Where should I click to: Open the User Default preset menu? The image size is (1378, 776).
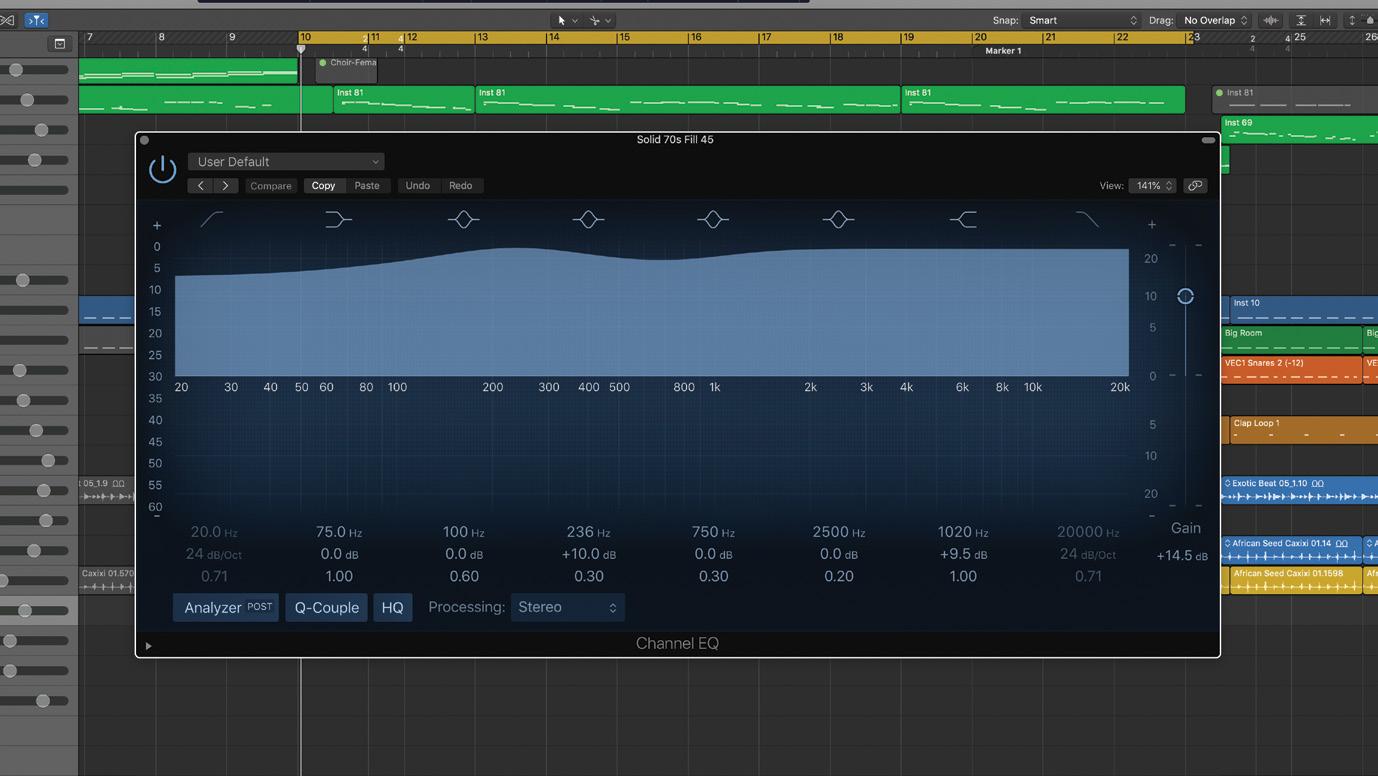(286, 162)
